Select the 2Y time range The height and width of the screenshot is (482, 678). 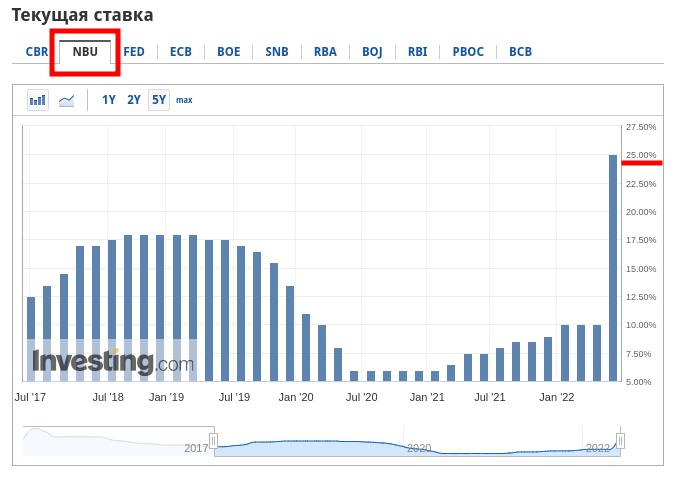tap(134, 100)
